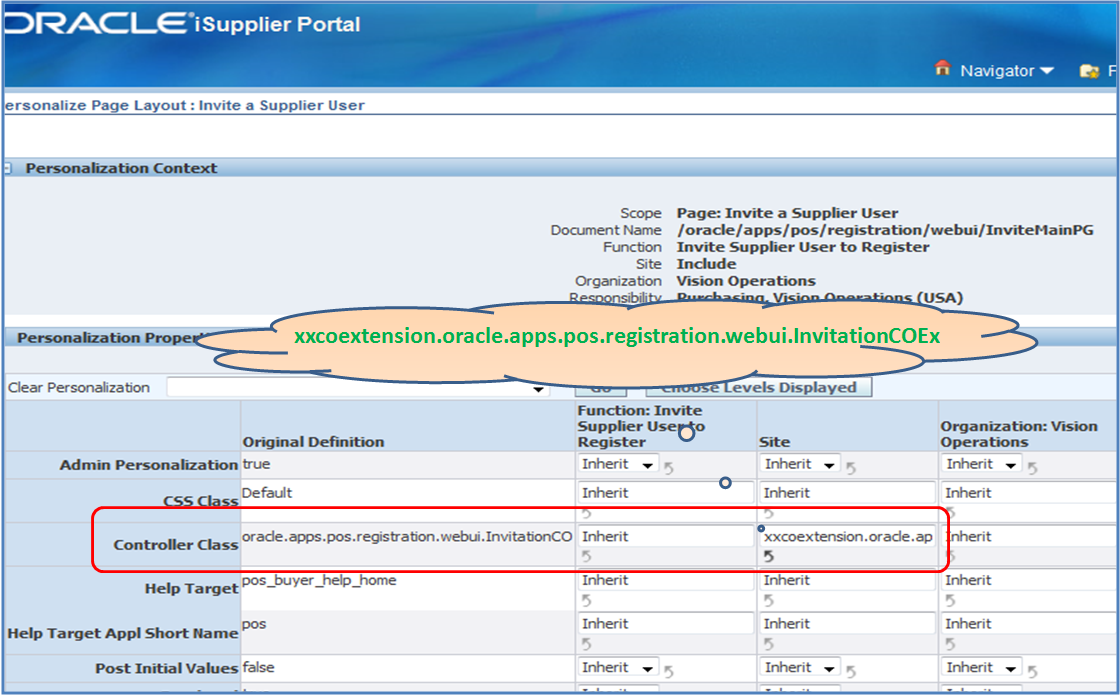Click the Personalization Context section header
Viewport: 1120px width, 695px height.
(x=121, y=168)
